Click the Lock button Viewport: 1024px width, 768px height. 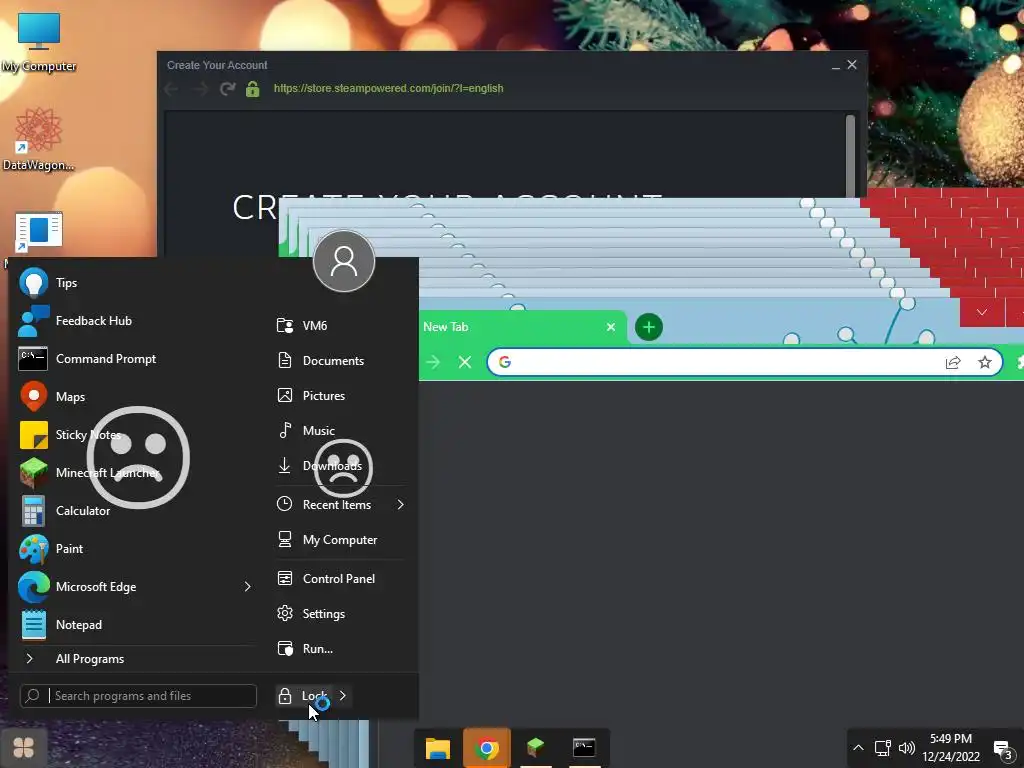[302, 696]
